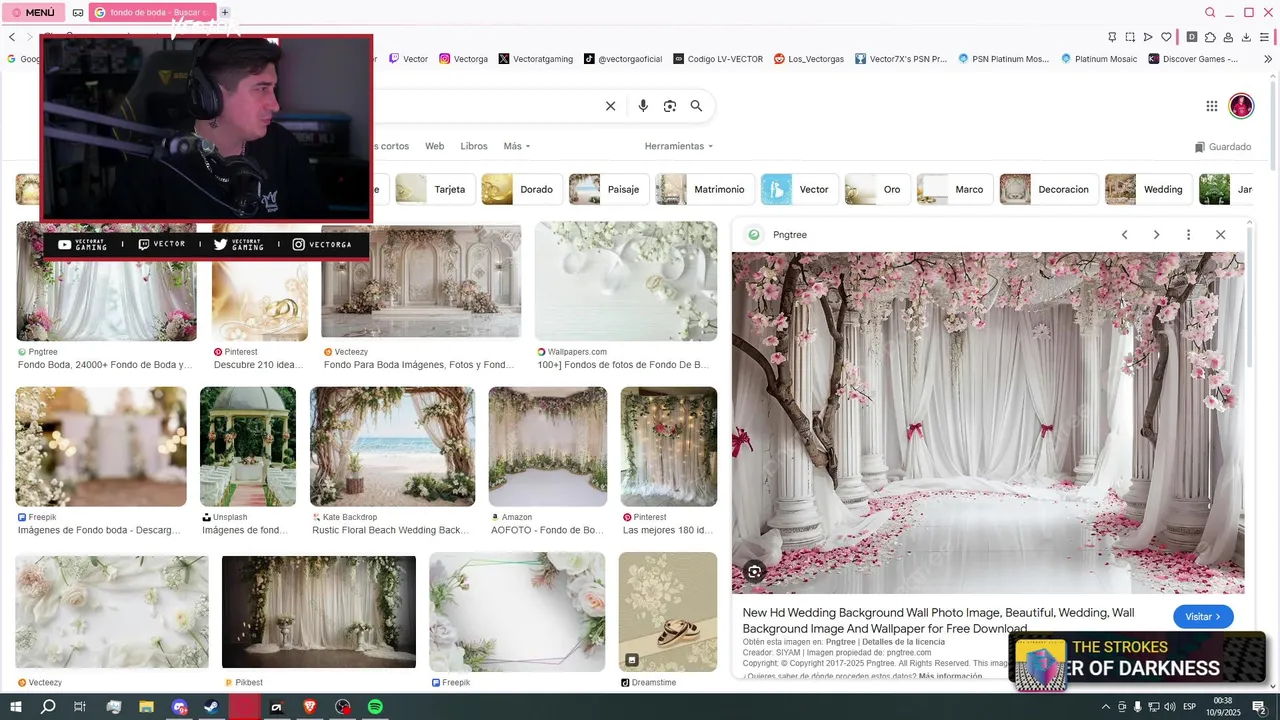Image resolution: width=1280 pixels, height=720 pixels.
Task: Open Codigo LV-VECTOR bookmark
Action: 718,59
